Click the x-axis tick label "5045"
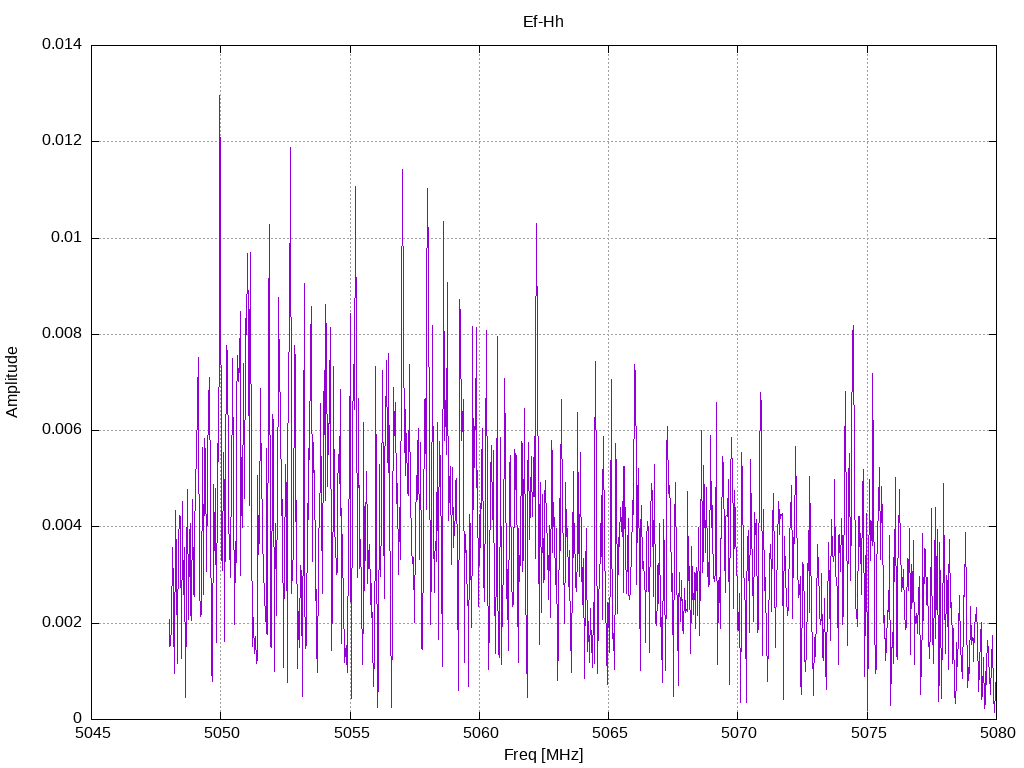Image resolution: width=1024 pixels, height=768 pixels. click(x=93, y=733)
